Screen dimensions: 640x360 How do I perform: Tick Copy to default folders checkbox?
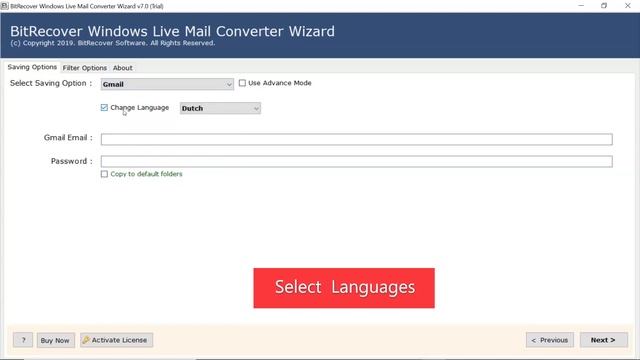click(x=104, y=174)
